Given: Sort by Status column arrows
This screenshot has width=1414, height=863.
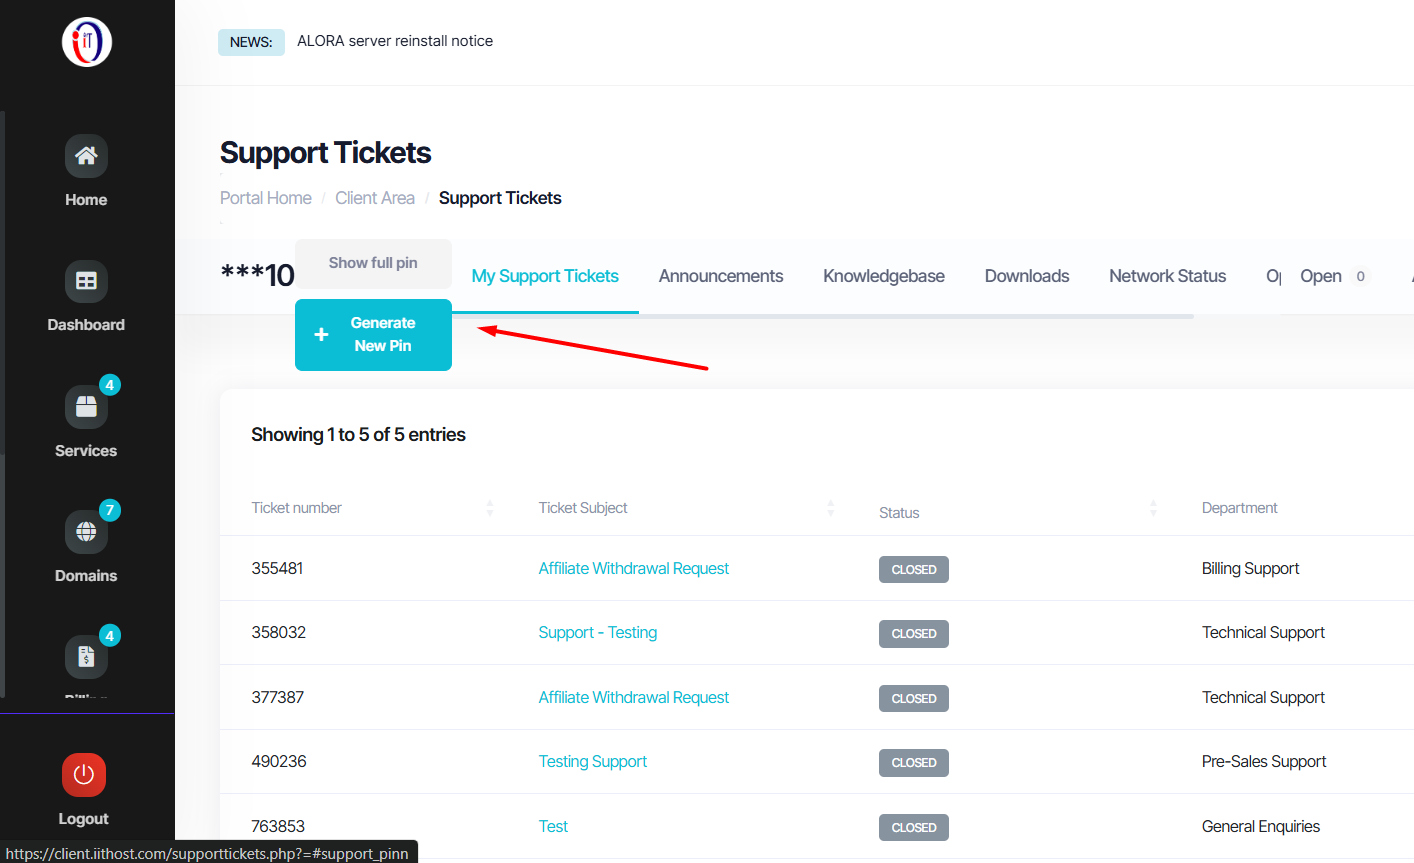Looking at the screenshot, I should point(1153,508).
